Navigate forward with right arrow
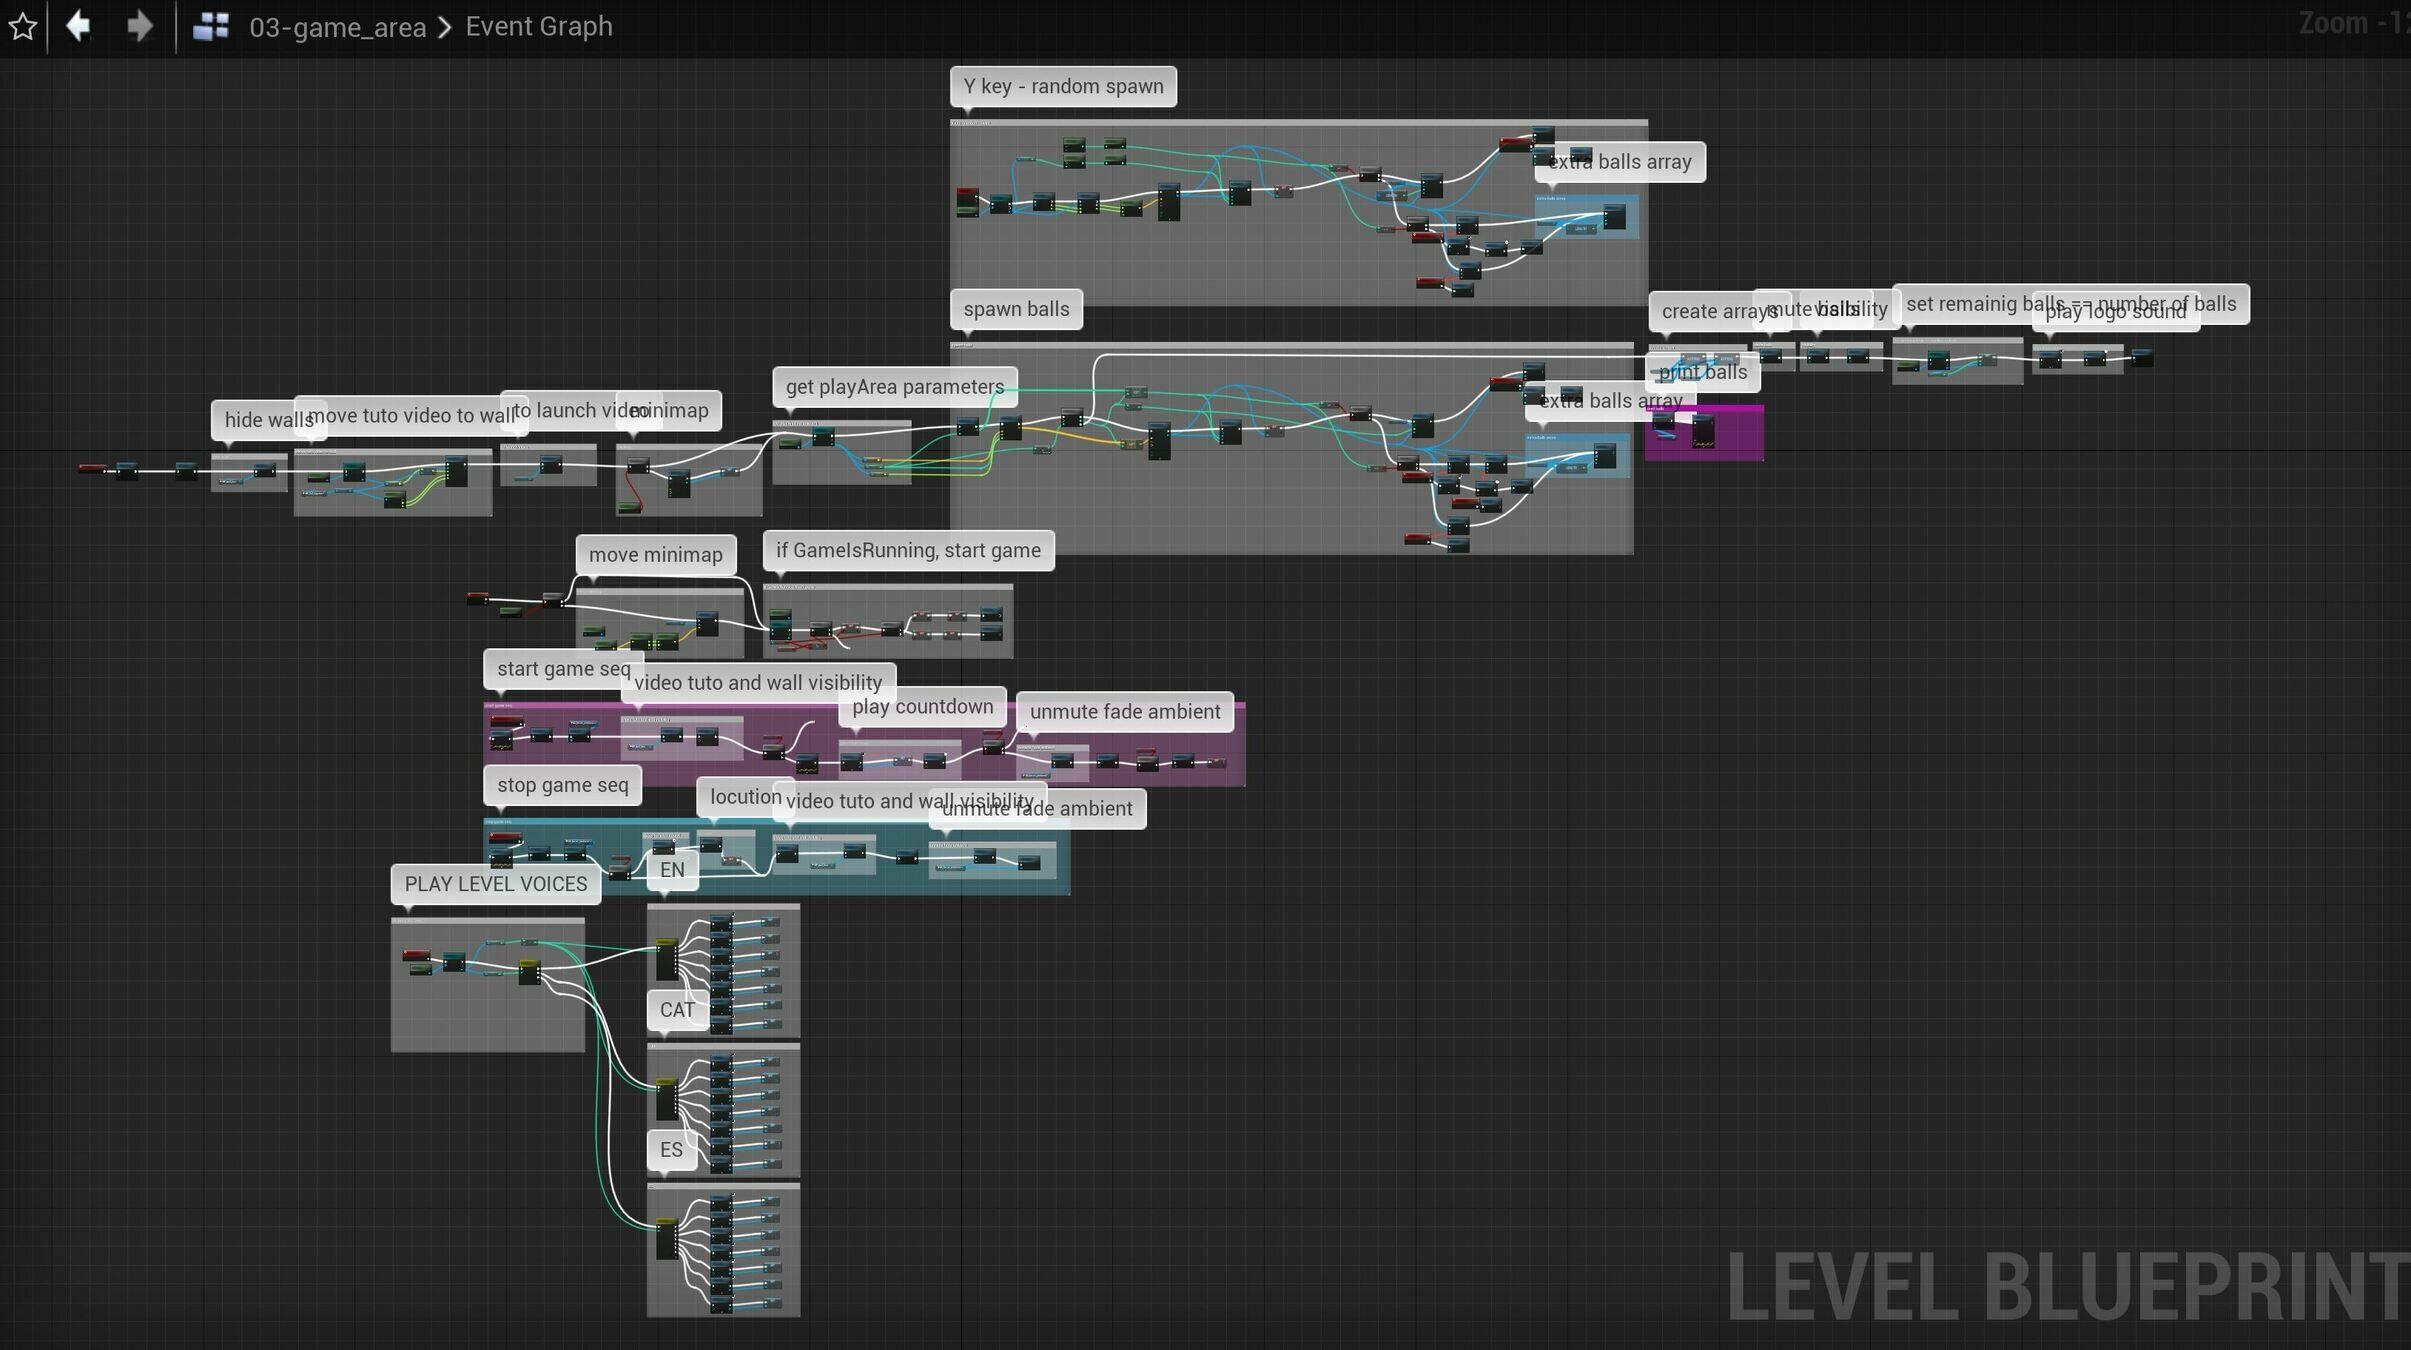2411x1350 pixels. click(x=140, y=26)
